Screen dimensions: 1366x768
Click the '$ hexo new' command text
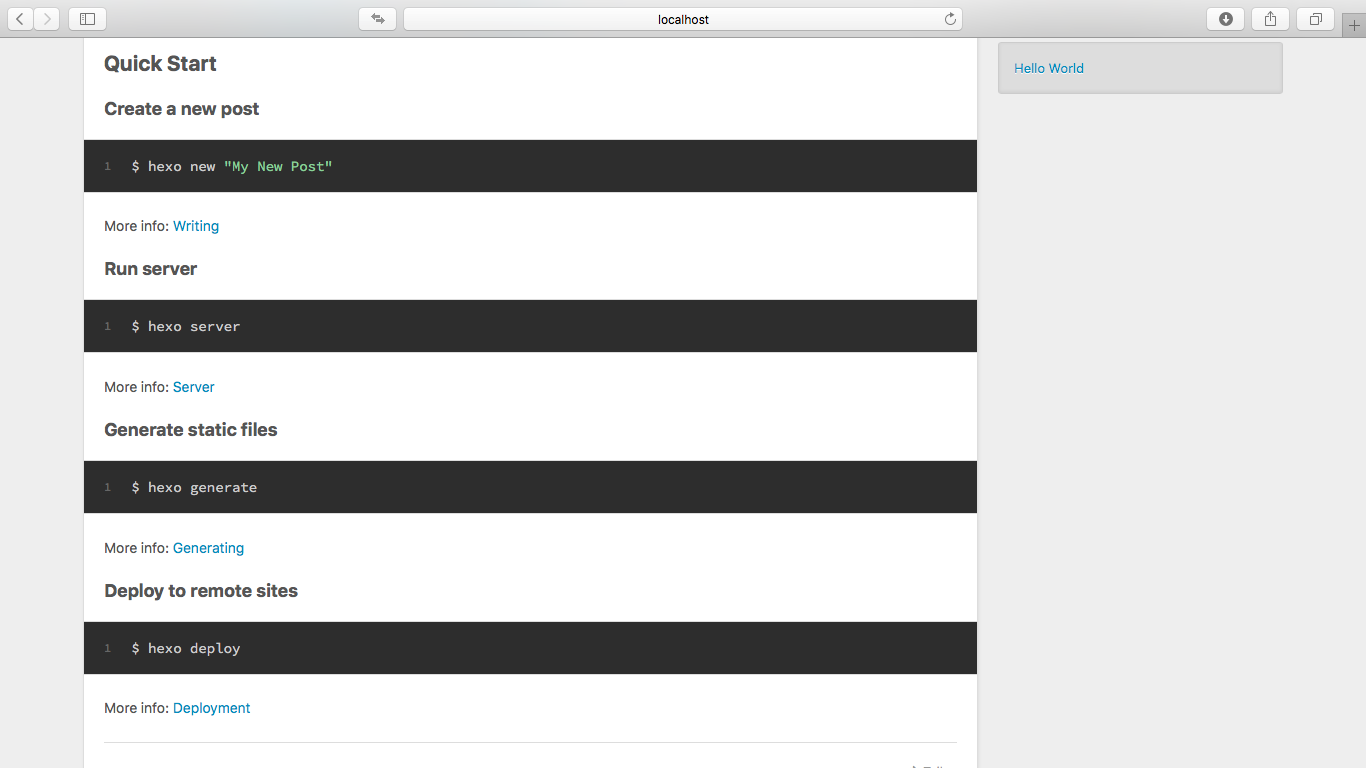173,166
